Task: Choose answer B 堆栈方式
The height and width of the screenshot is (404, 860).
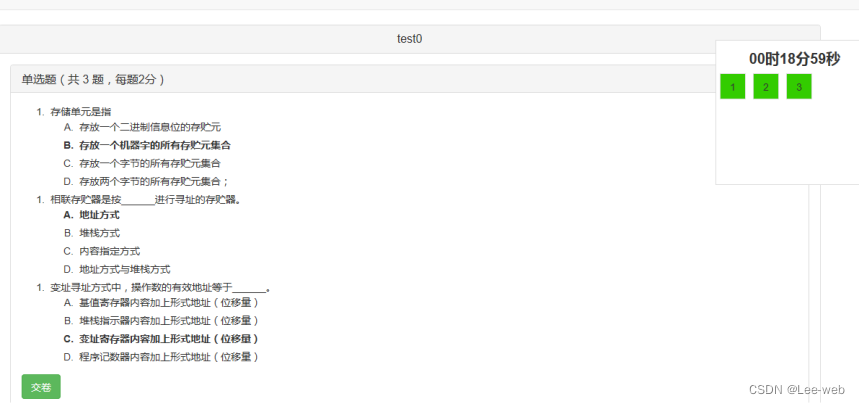Action: coord(92,233)
